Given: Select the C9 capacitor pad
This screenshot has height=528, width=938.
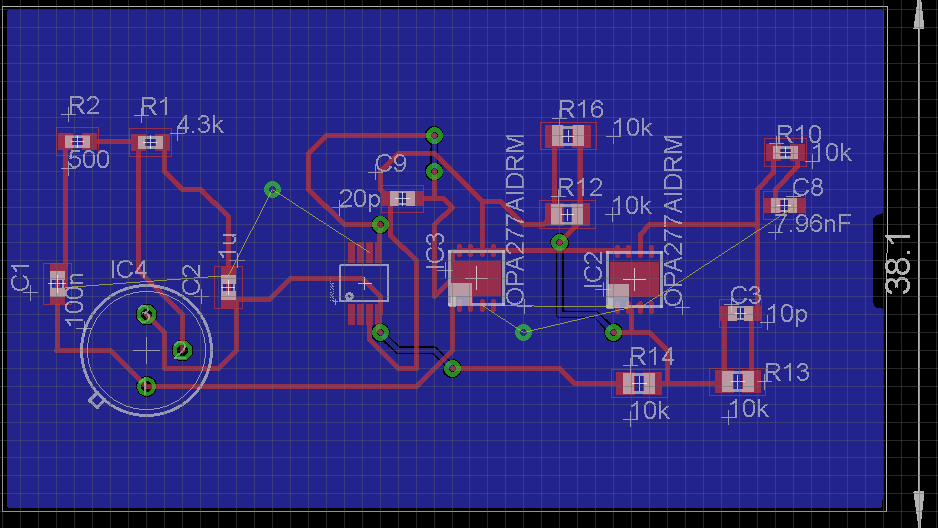Looking at the screenshot, I should 403,199.
